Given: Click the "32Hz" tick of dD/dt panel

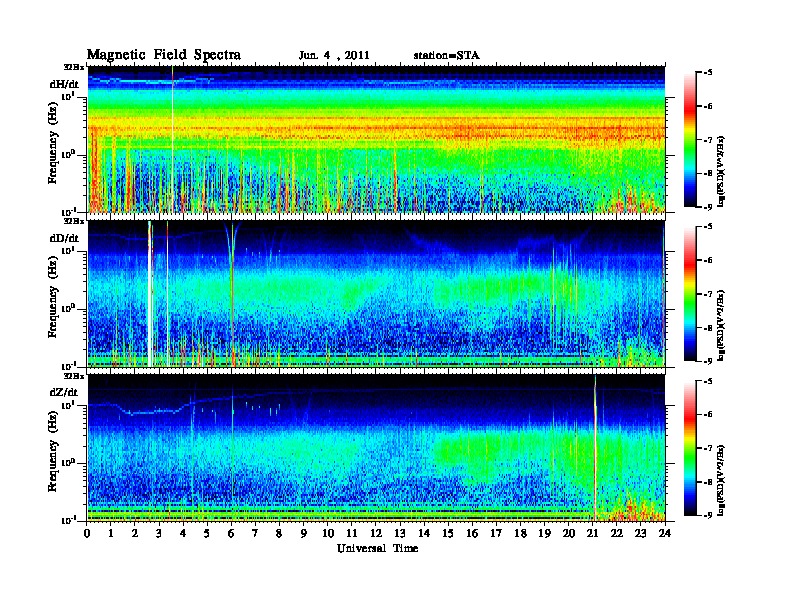Looking at the screenshot, I should [73, 221].
